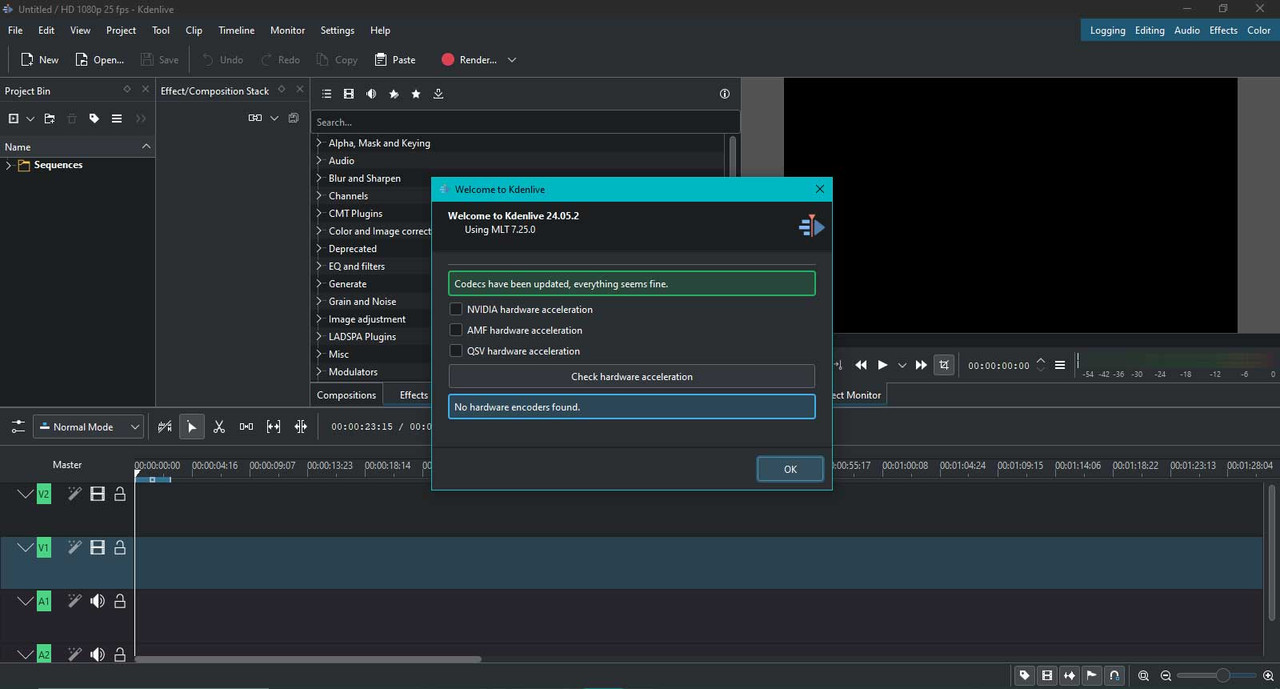Toggle track compositing icon next to Normal Mode
The width and height of the screenshot is (1280, 689).
tap(165, 427)
